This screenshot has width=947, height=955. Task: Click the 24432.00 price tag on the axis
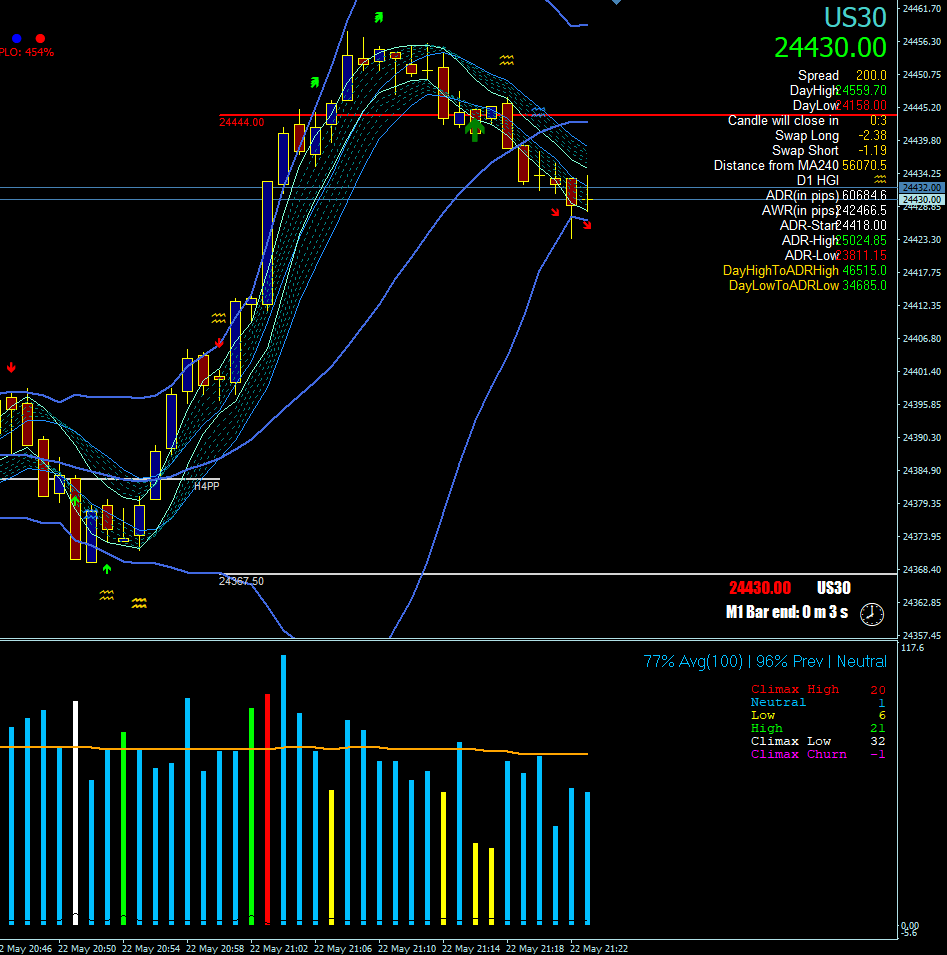[922, 188]
